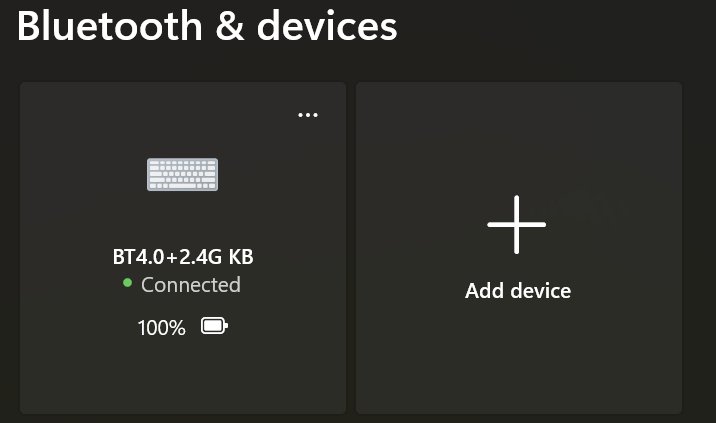Show more options for BT4.0+2.4G KB
716x423 pixels.
(308, 115)
